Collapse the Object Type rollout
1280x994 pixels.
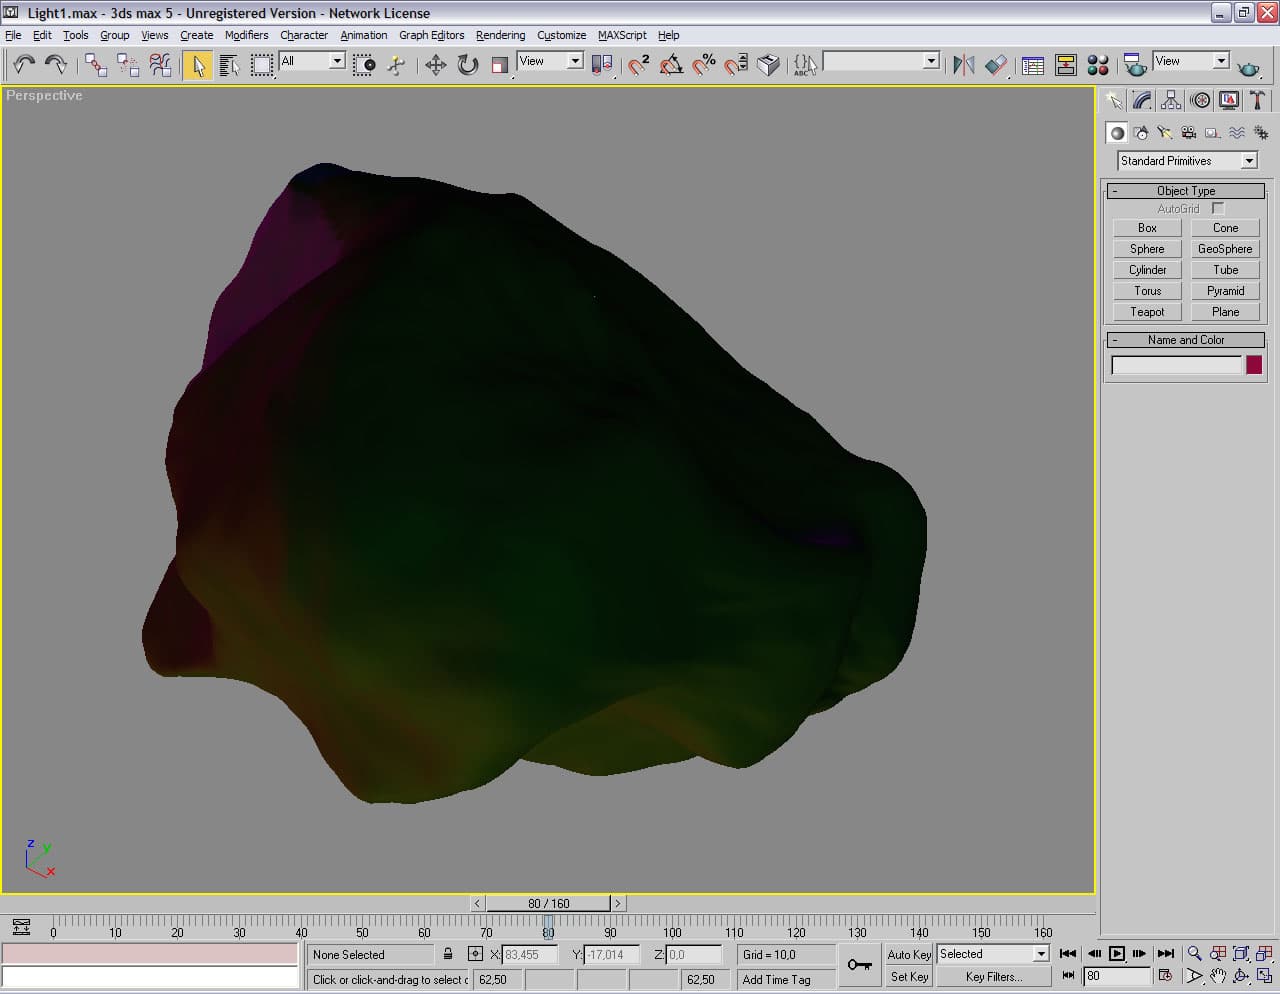pyautogui.click(x=1185, y=191)
